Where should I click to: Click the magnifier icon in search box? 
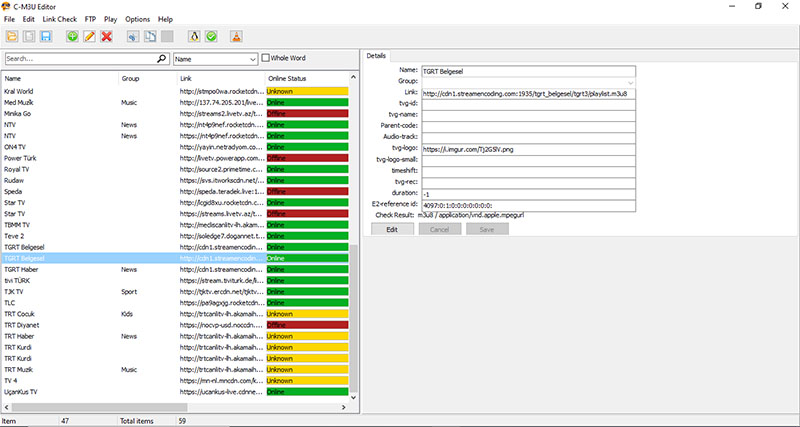pos(162,59)
